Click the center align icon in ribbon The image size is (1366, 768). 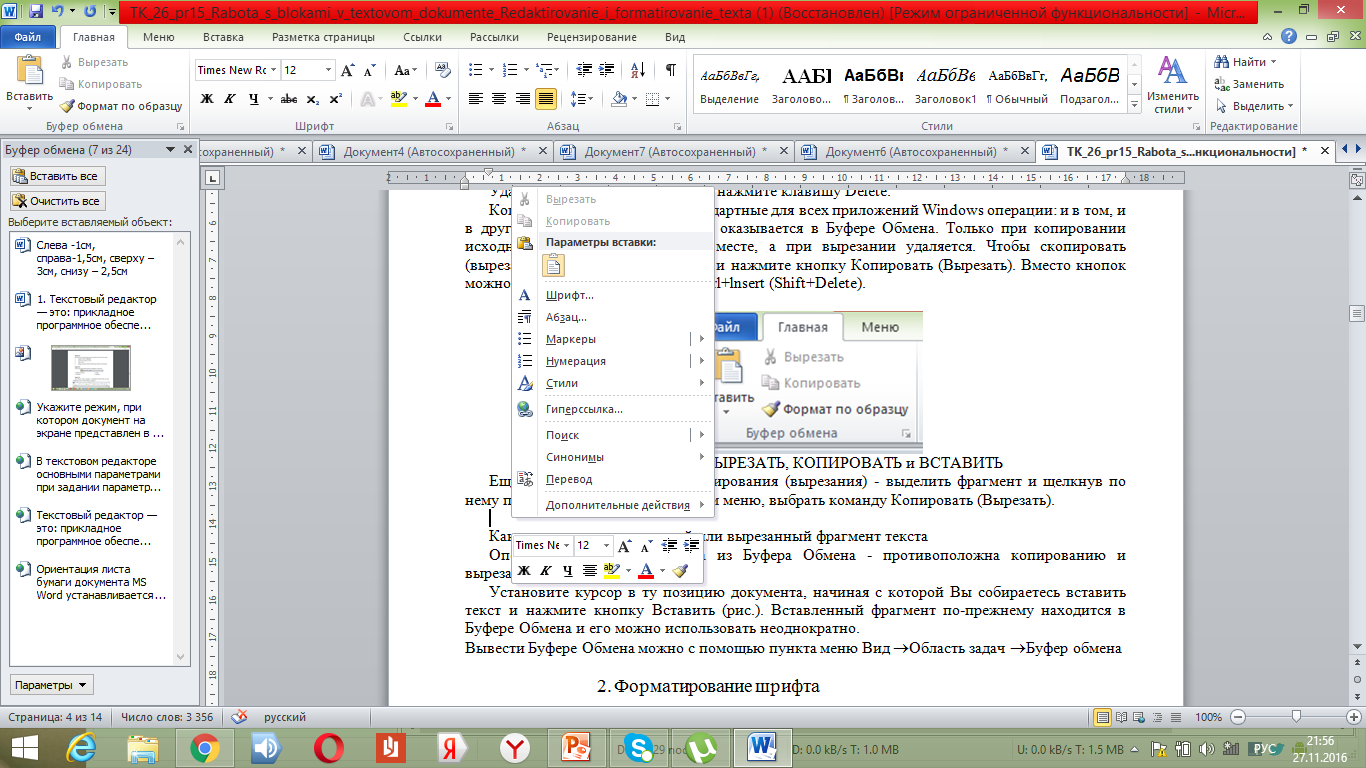(x=499, y=99)
